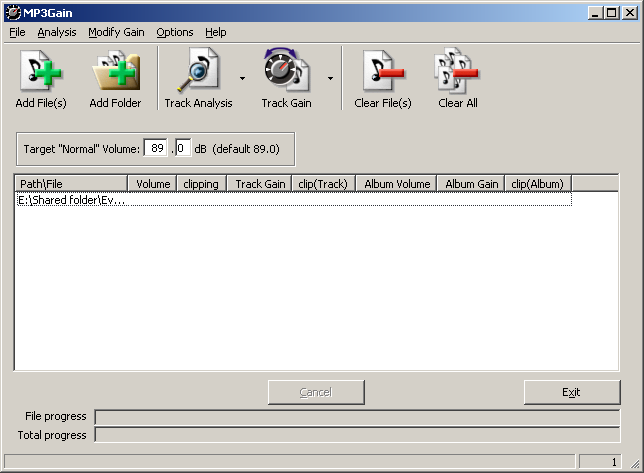Sort by clip(Track) column header

[323, 184]
